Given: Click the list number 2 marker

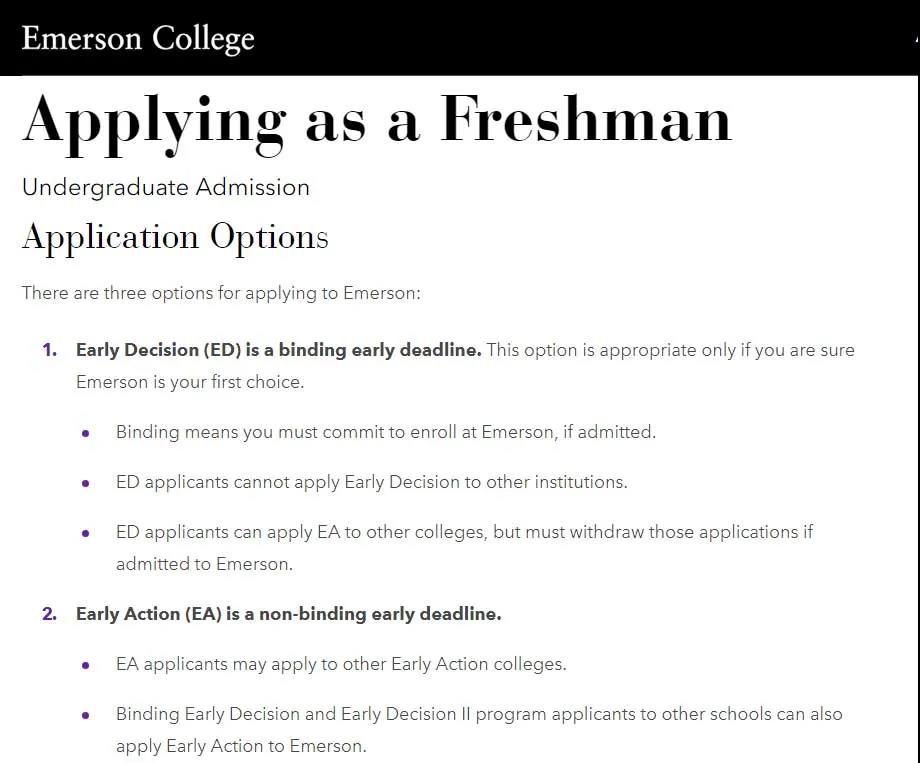Looking at the screenshot, I should pyautogui.click(x=49, y=615).
